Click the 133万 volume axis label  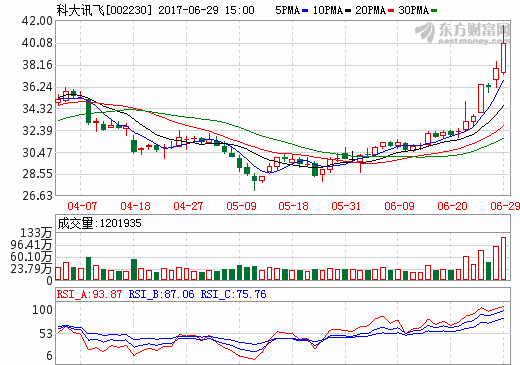pyautogui.click(x=36, y=233)
